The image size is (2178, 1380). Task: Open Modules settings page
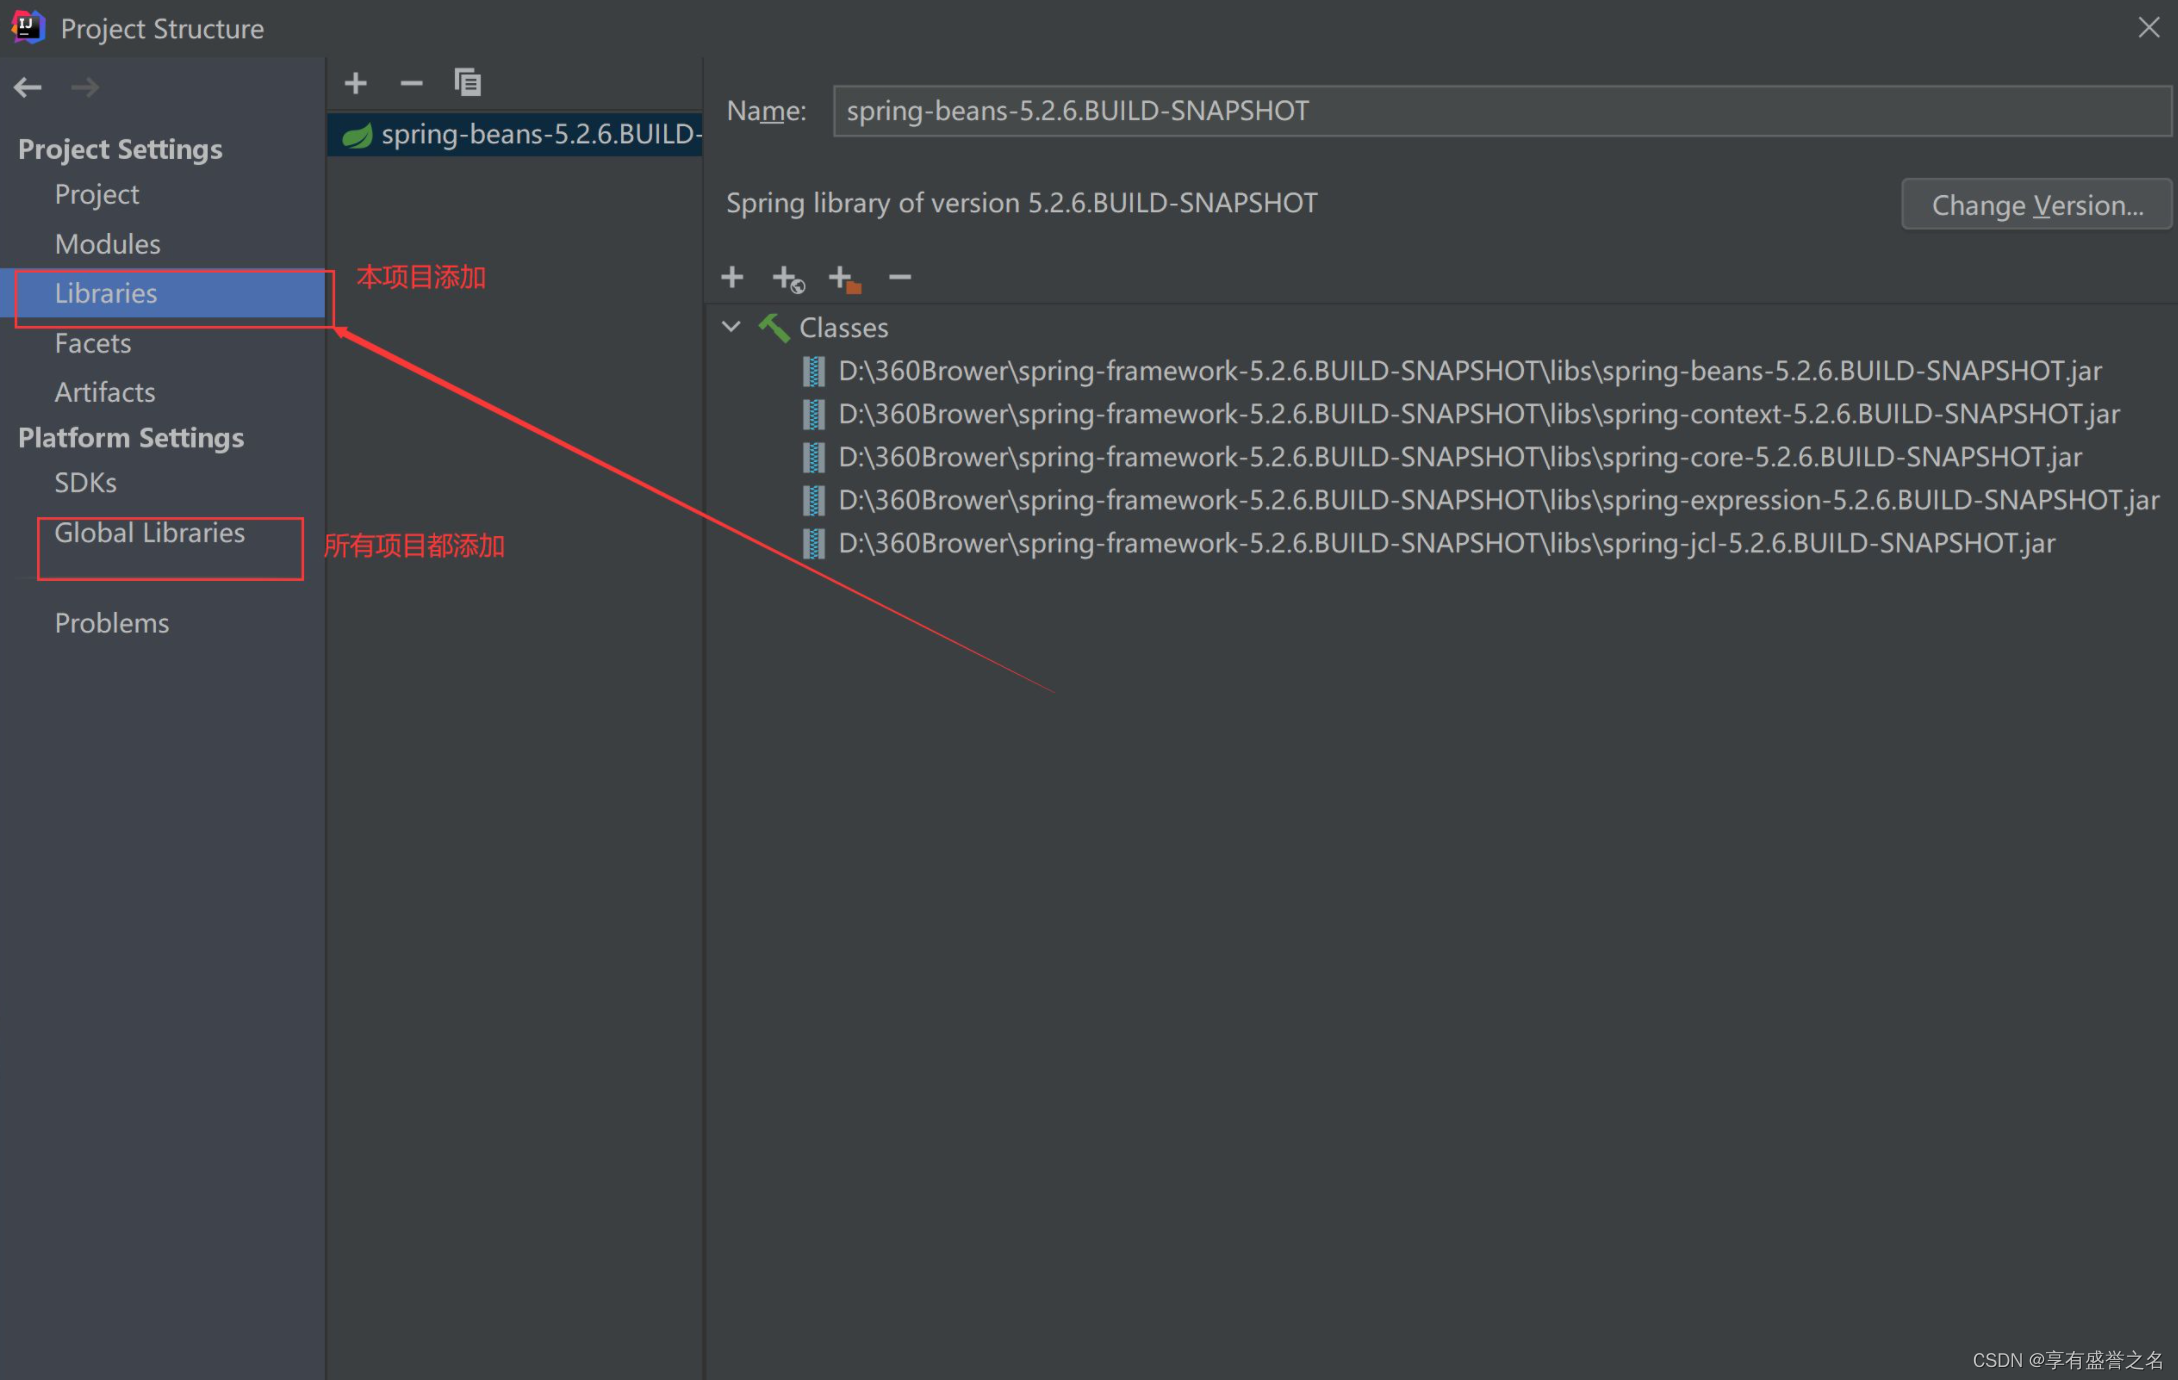coord(107,244)
